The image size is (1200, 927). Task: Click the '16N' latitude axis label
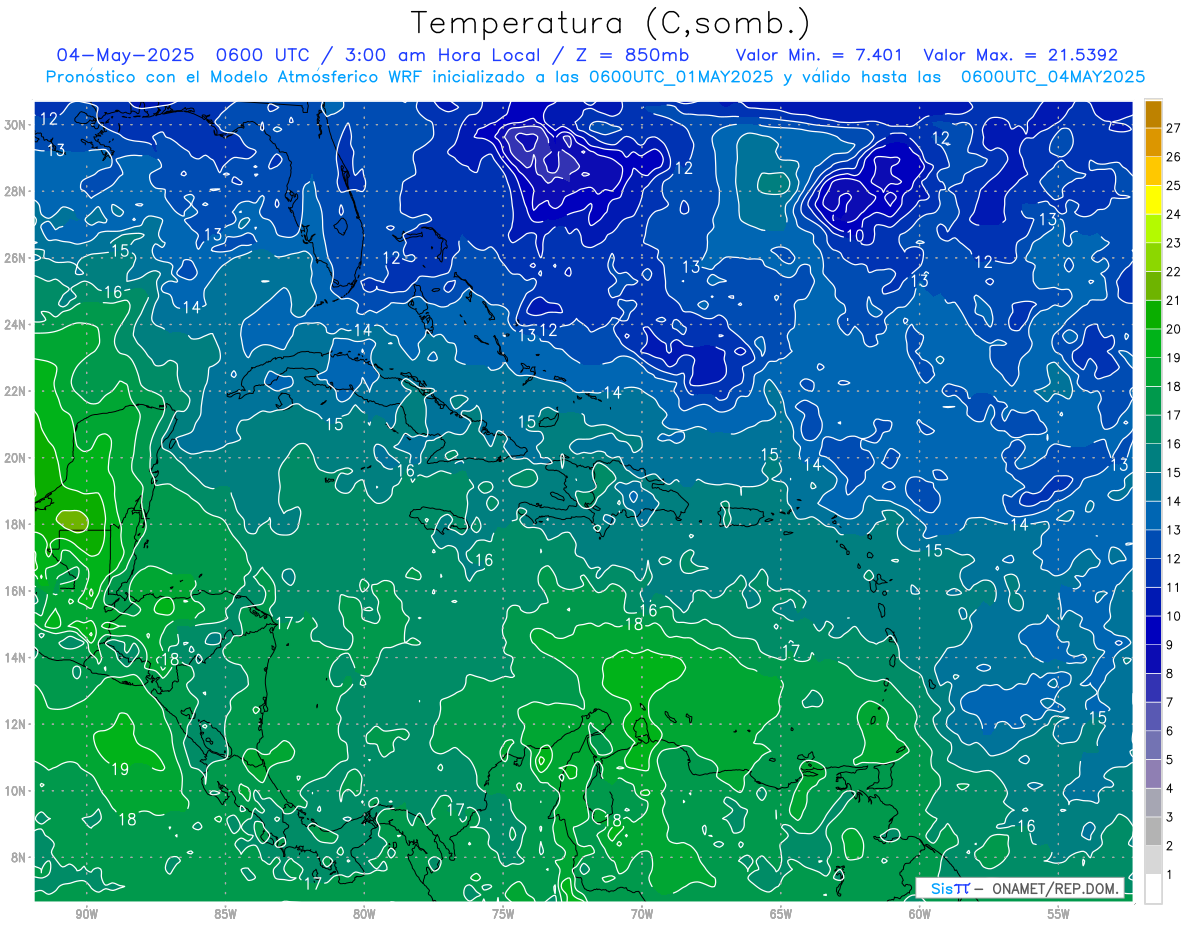click(x=15, y=591)
